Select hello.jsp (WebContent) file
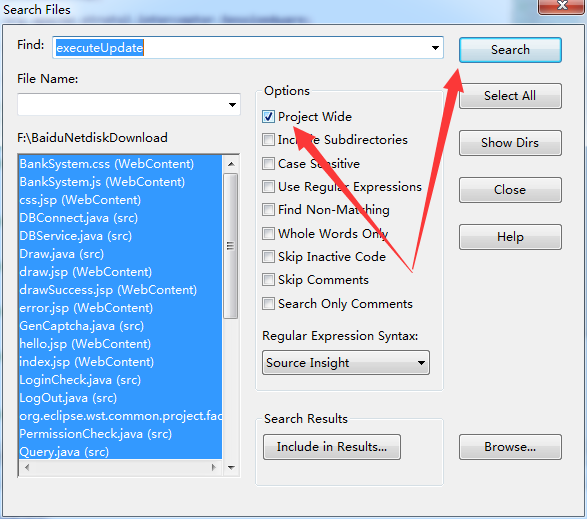This screenshot has width=587, height=519. (120, 344)
